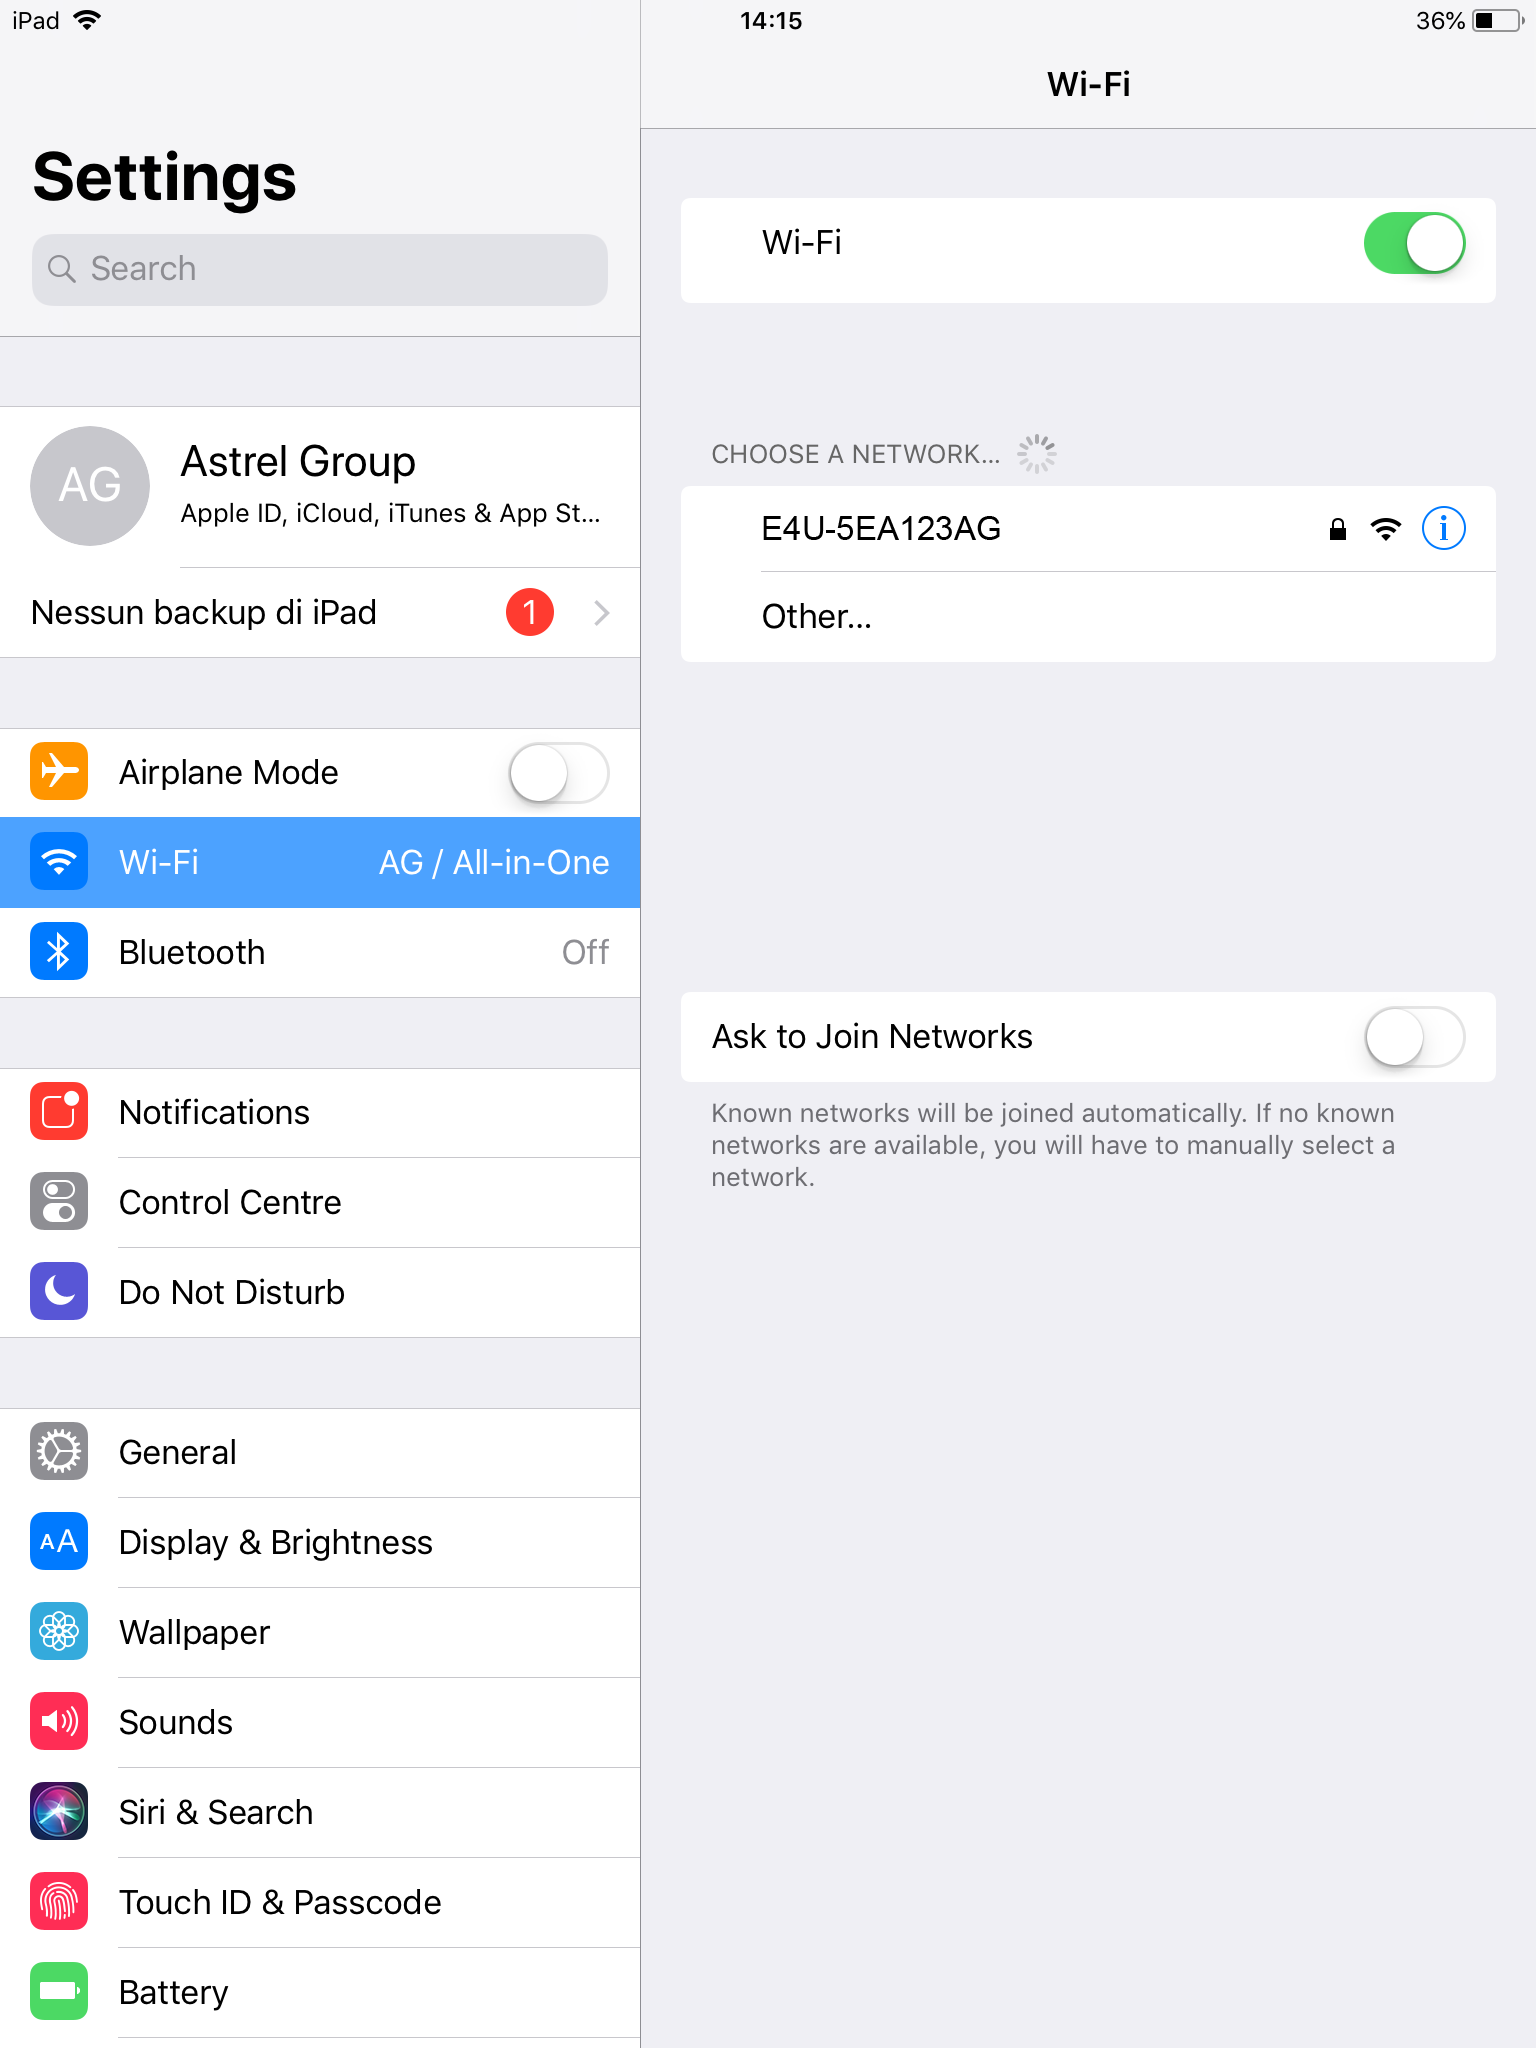Image resolution: width=1536 pixels, height=2048 pixels.
Task: Tap the Settings search field
Action: [320, 270]
